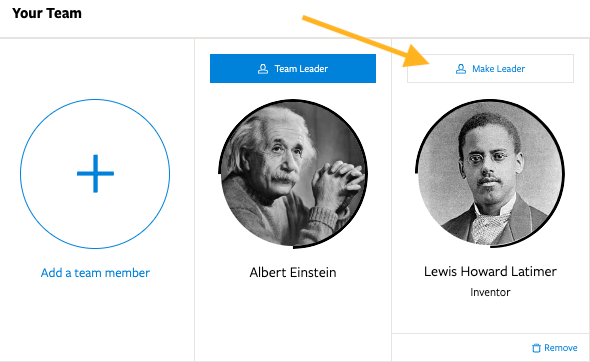Click the footer strip left of Remove
The height and width of the screenshot is (362, 590).
tap(461, 348)
